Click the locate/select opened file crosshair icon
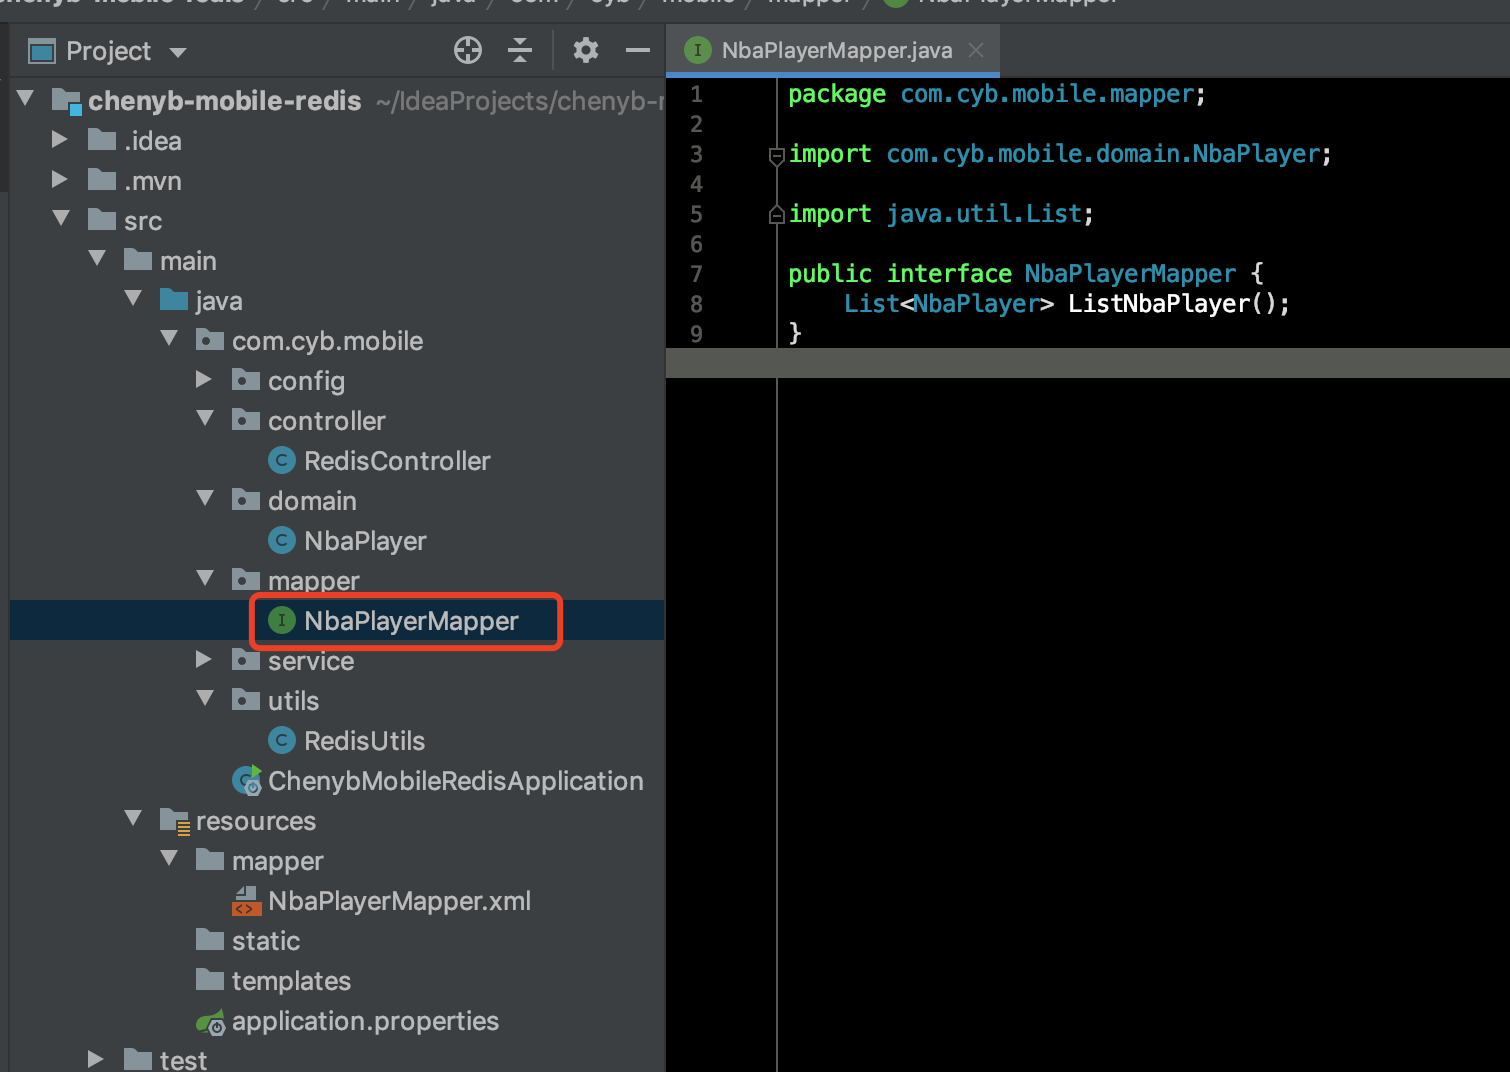 point(468,50)
